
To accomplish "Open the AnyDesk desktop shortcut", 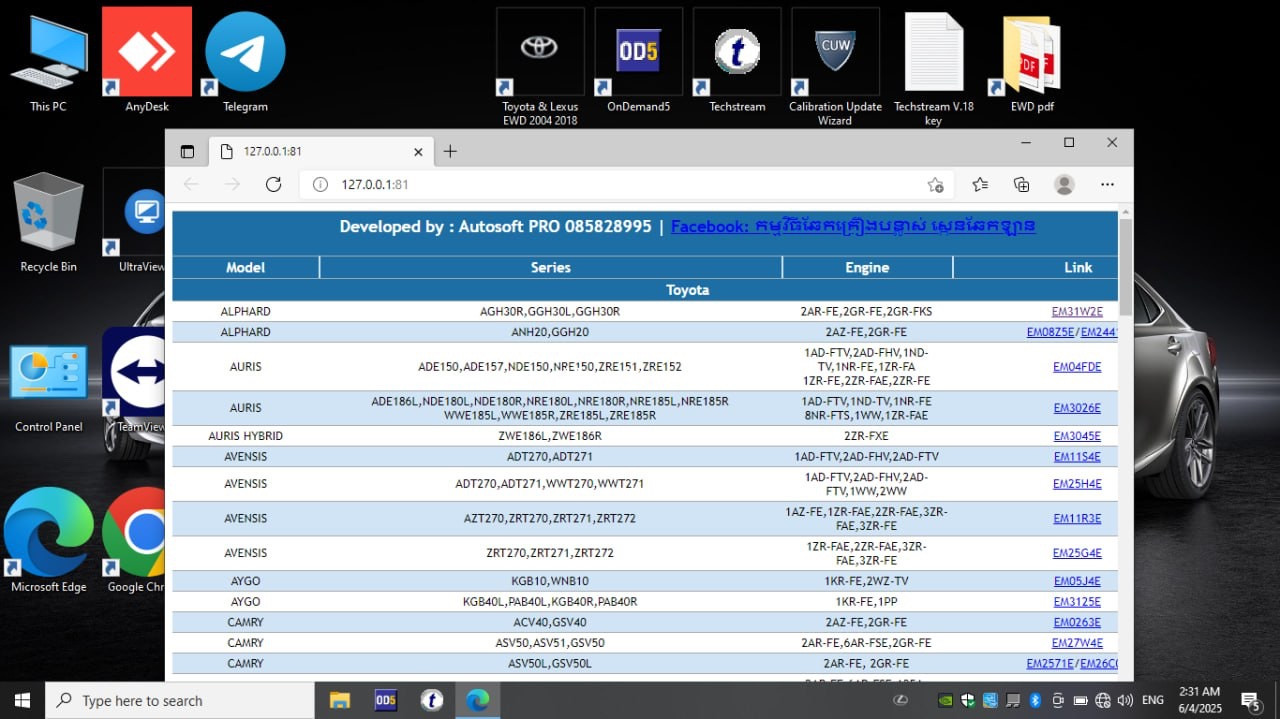I will point(147,60).
